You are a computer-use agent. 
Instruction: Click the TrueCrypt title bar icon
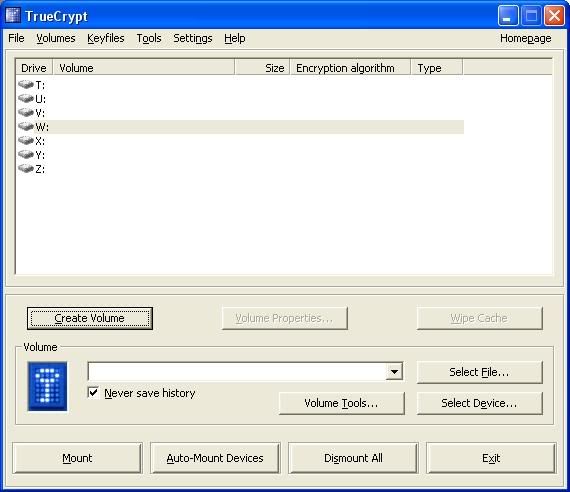(13, 15)
